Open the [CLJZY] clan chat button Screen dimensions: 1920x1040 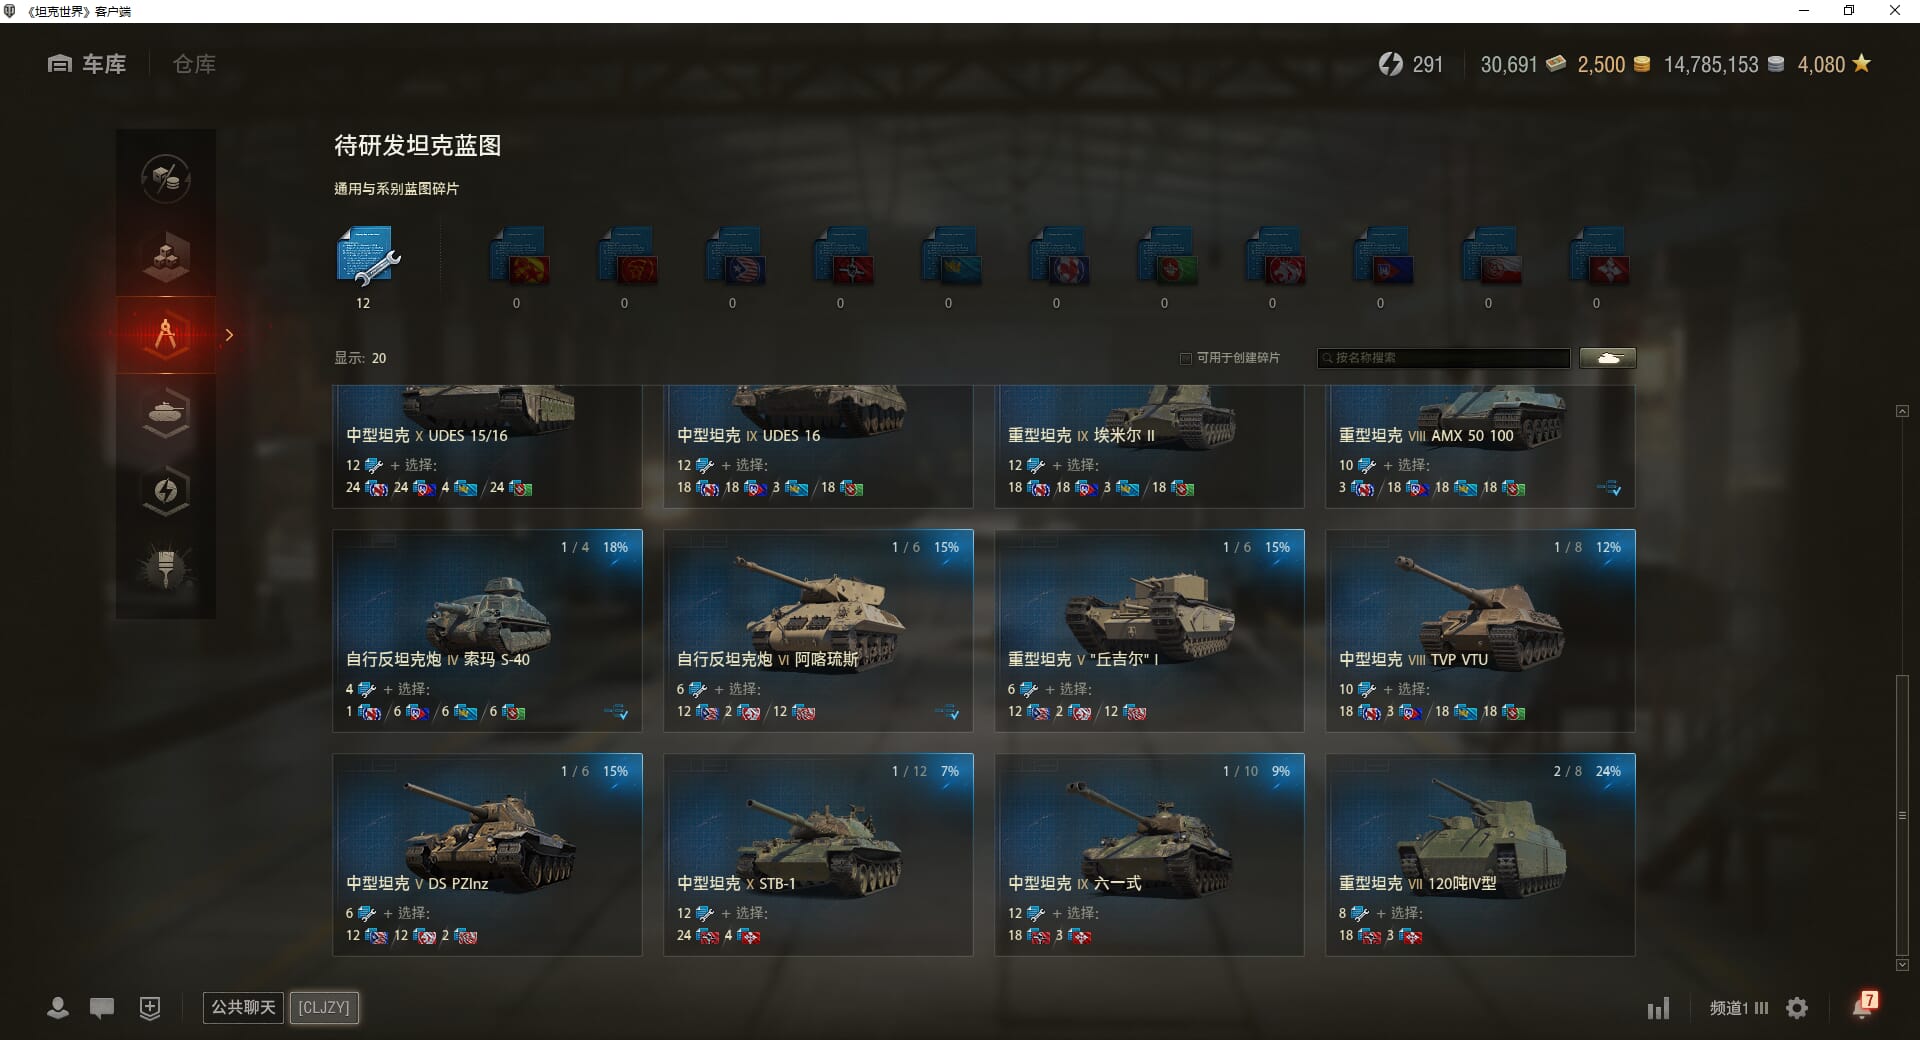pyautogui.click(x=324, y=1007)
